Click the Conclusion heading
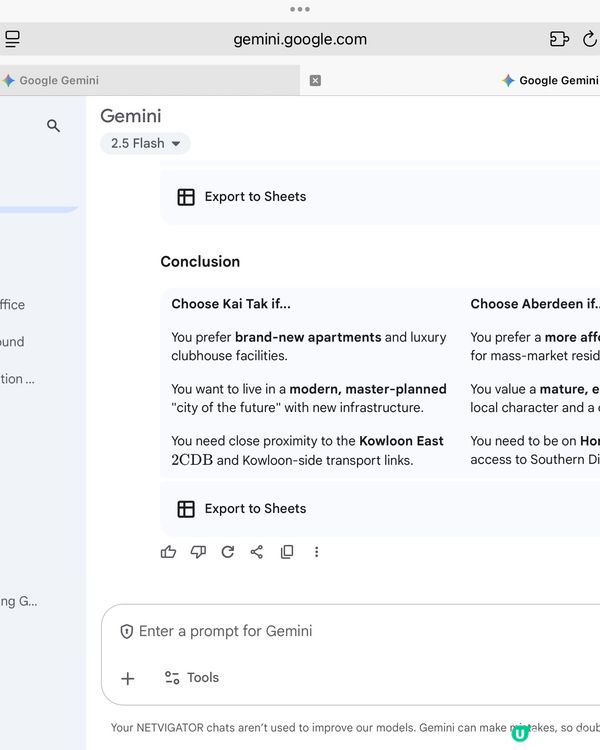Screen dimensions: 600x750 [x=200, y=262]
